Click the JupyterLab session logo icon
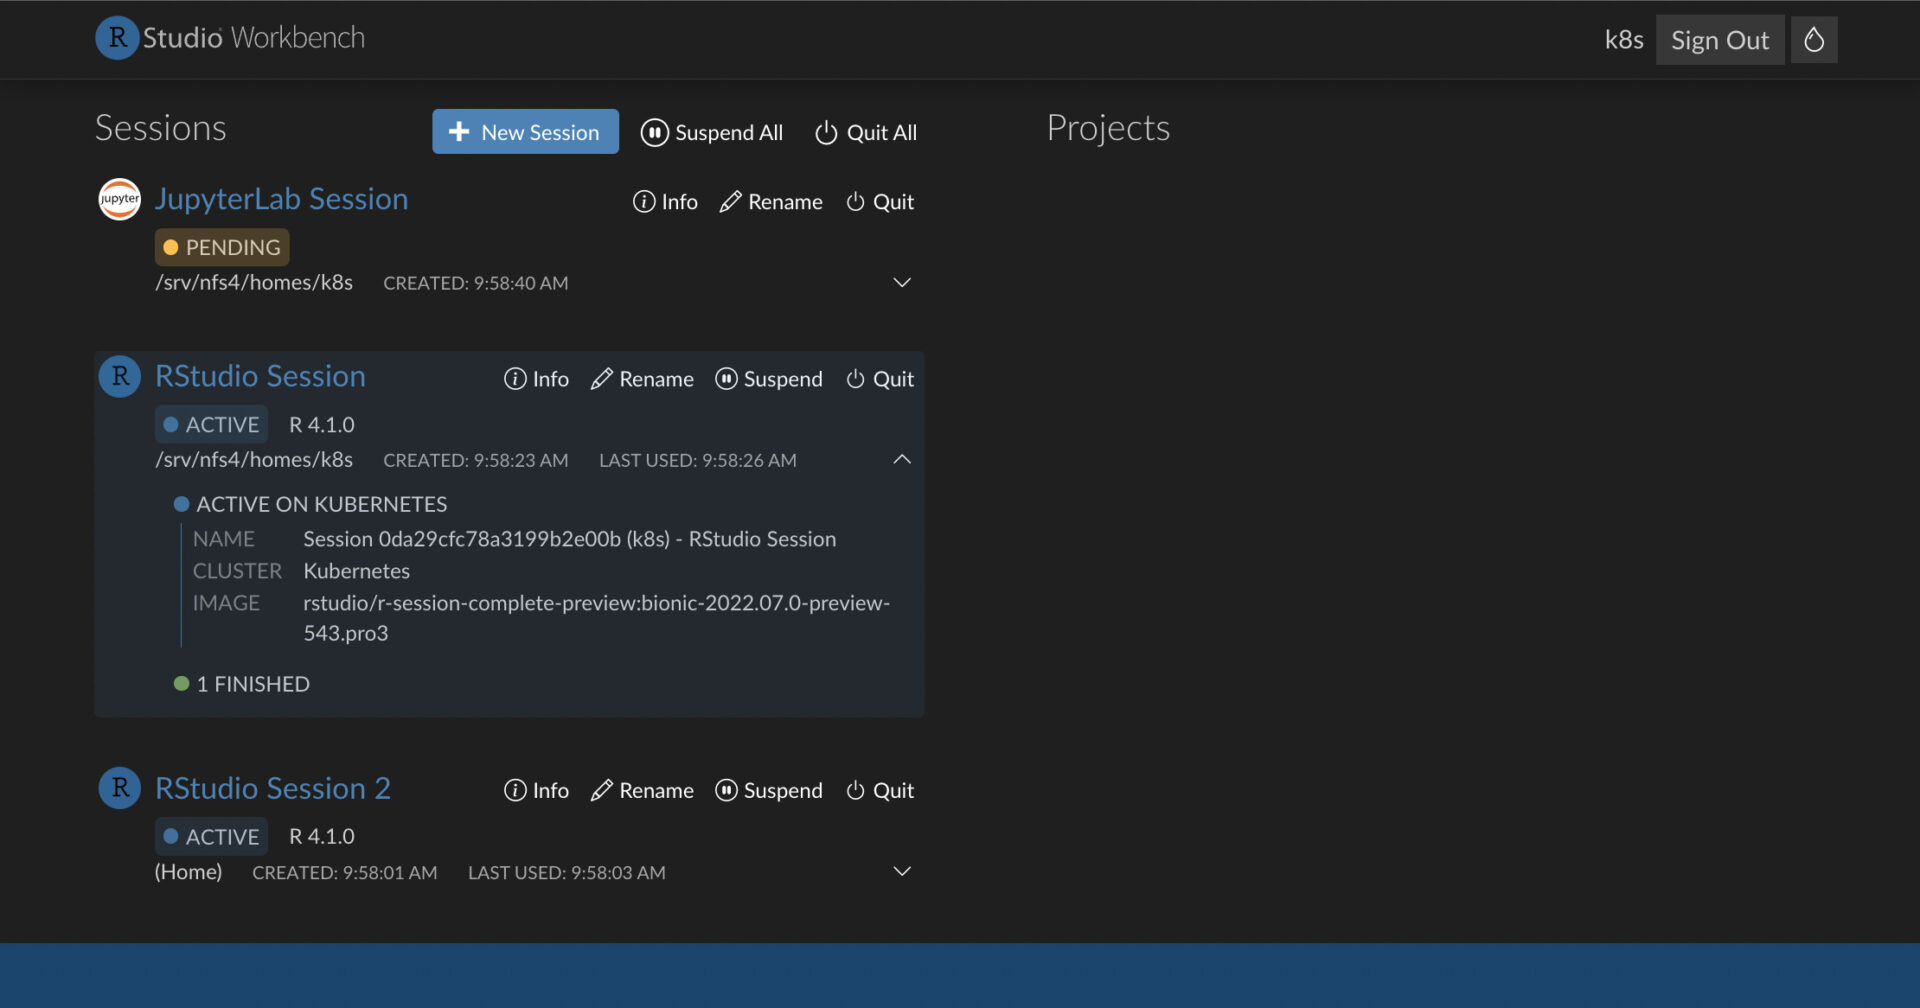 [120, 199]
